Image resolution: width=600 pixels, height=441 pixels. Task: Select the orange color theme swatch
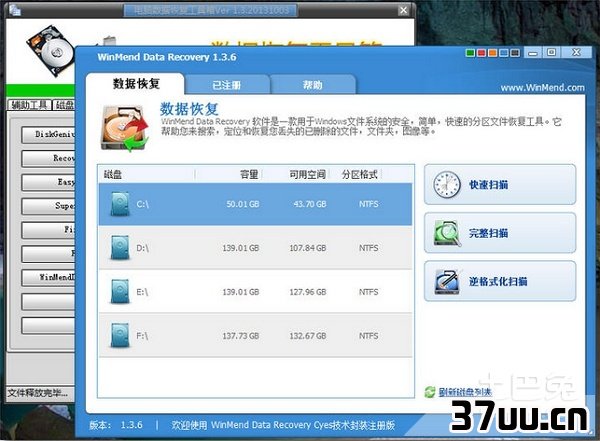(493, 53)
